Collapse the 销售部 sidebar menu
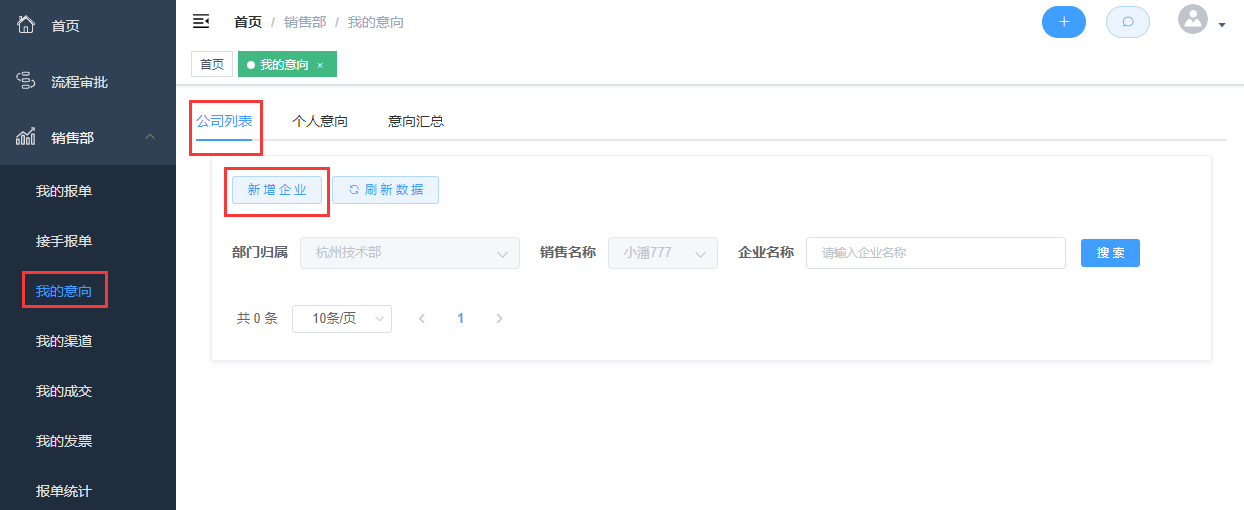Image resolution: width=1244 pixels, height=510 pixels. coord(150,137)
